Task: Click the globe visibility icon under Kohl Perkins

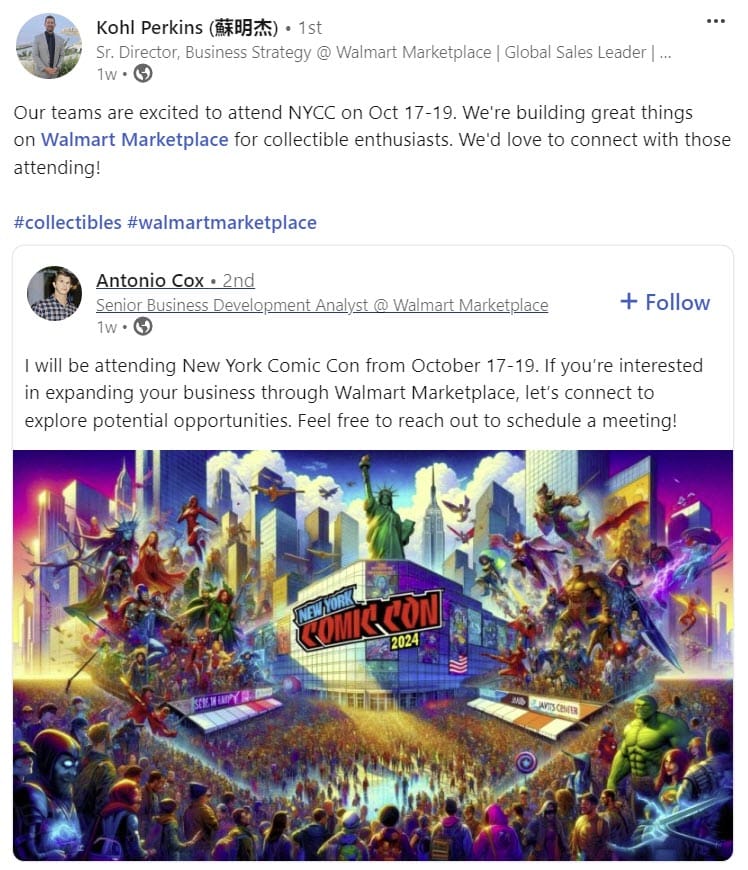Action: click(x=143, y=74)
